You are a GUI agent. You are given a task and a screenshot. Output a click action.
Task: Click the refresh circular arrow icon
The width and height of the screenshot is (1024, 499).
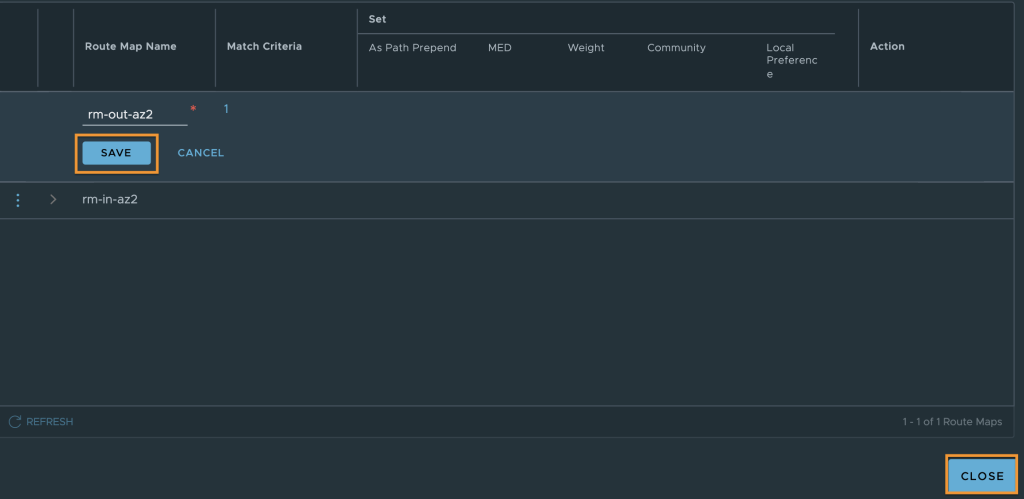(15, 422)
